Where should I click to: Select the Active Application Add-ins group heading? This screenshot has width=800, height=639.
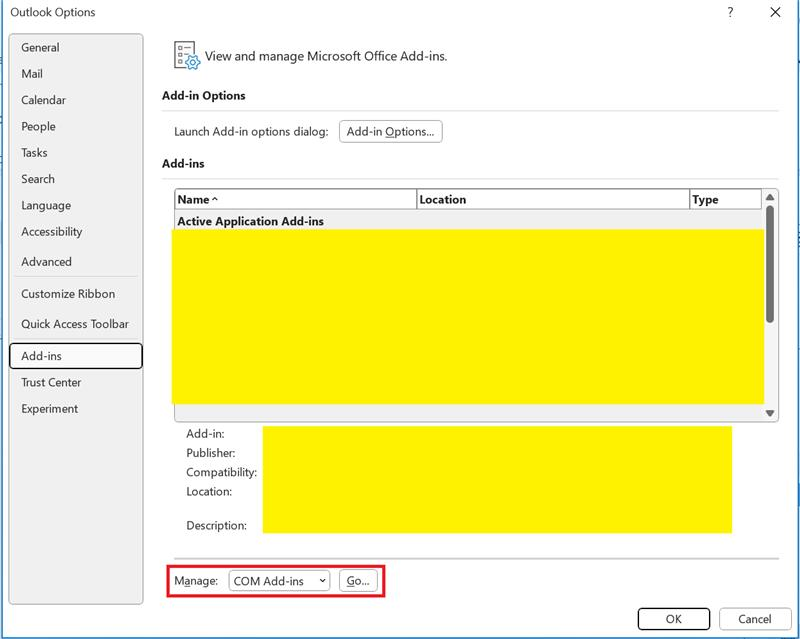(x=251, y=222)
